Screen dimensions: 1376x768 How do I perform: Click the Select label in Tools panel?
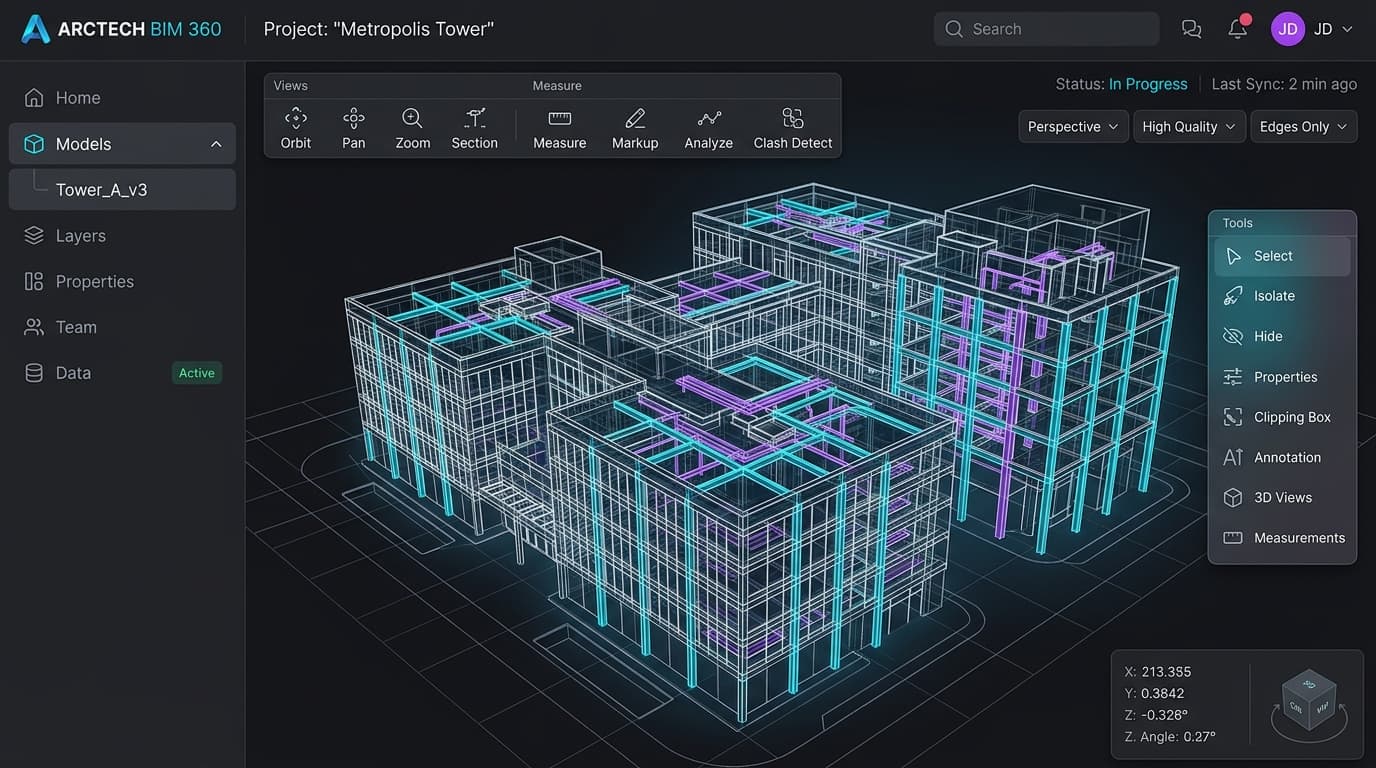[x=1273, y=256]
